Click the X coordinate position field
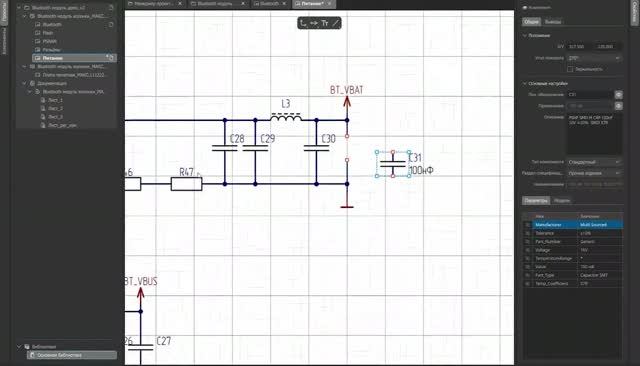Screen dimensions: 640x366 579,47
